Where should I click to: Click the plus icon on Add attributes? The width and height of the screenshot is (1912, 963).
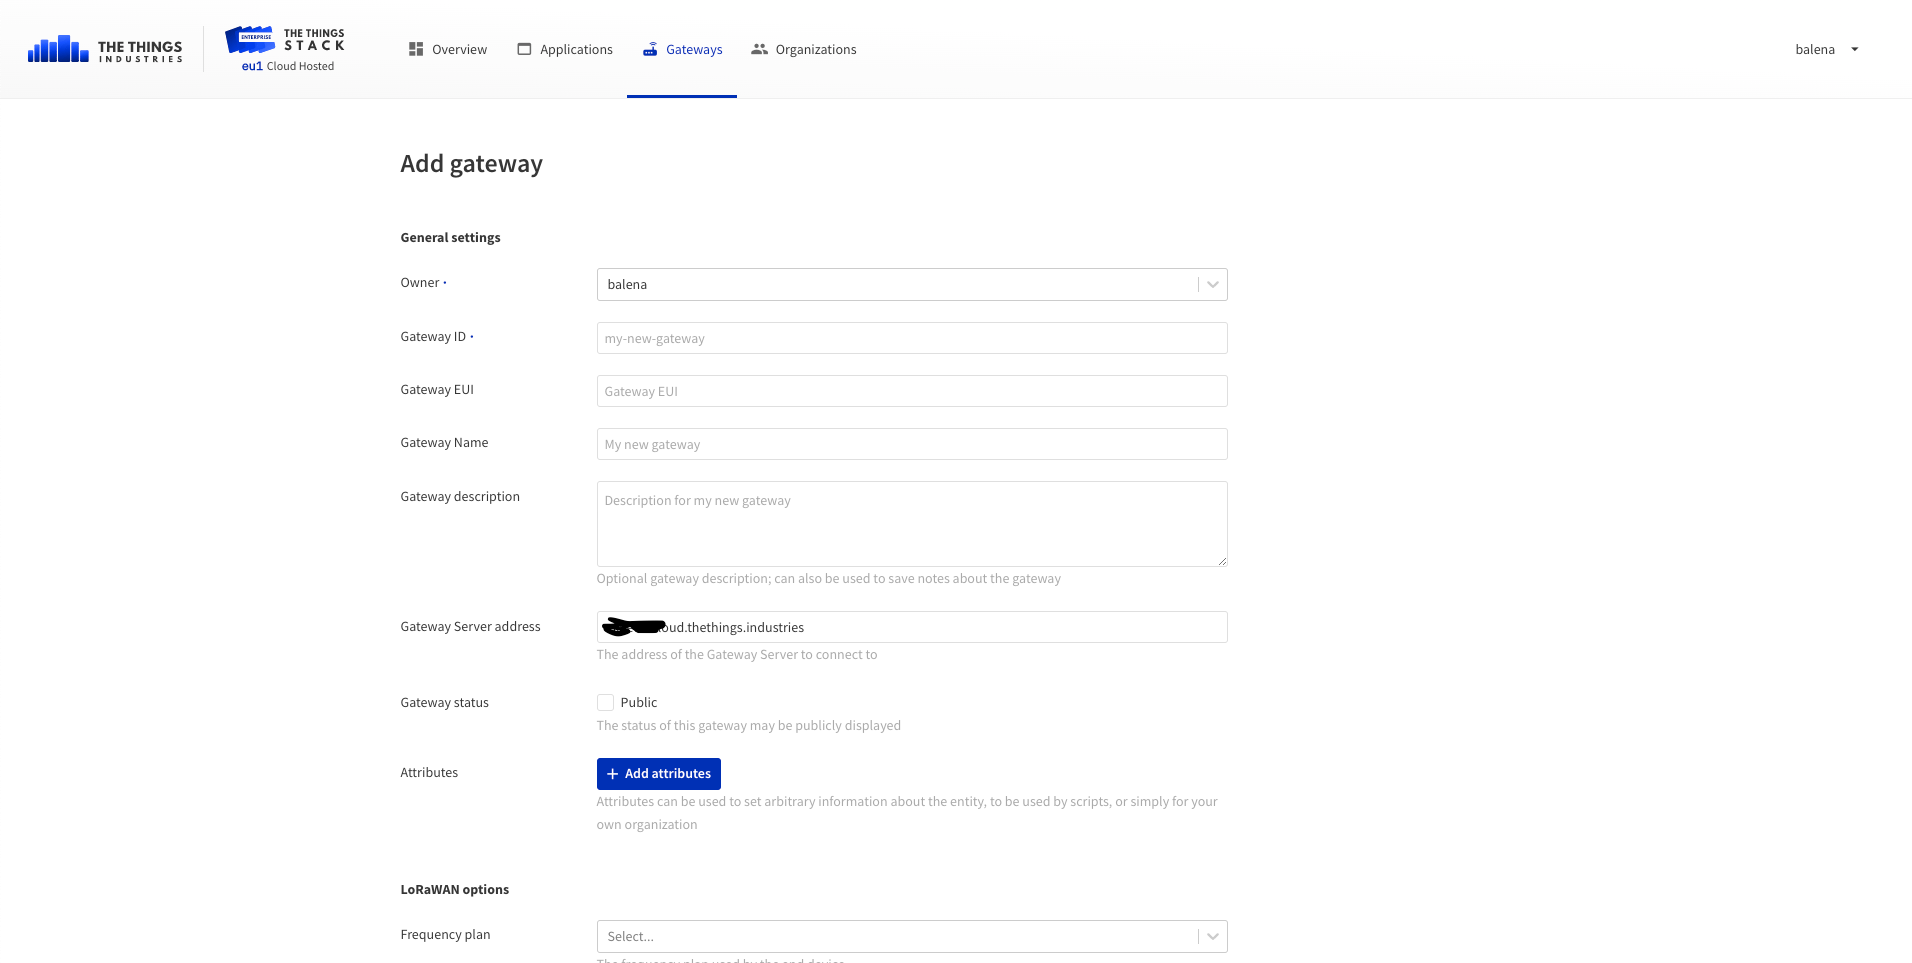click(612, 773)
